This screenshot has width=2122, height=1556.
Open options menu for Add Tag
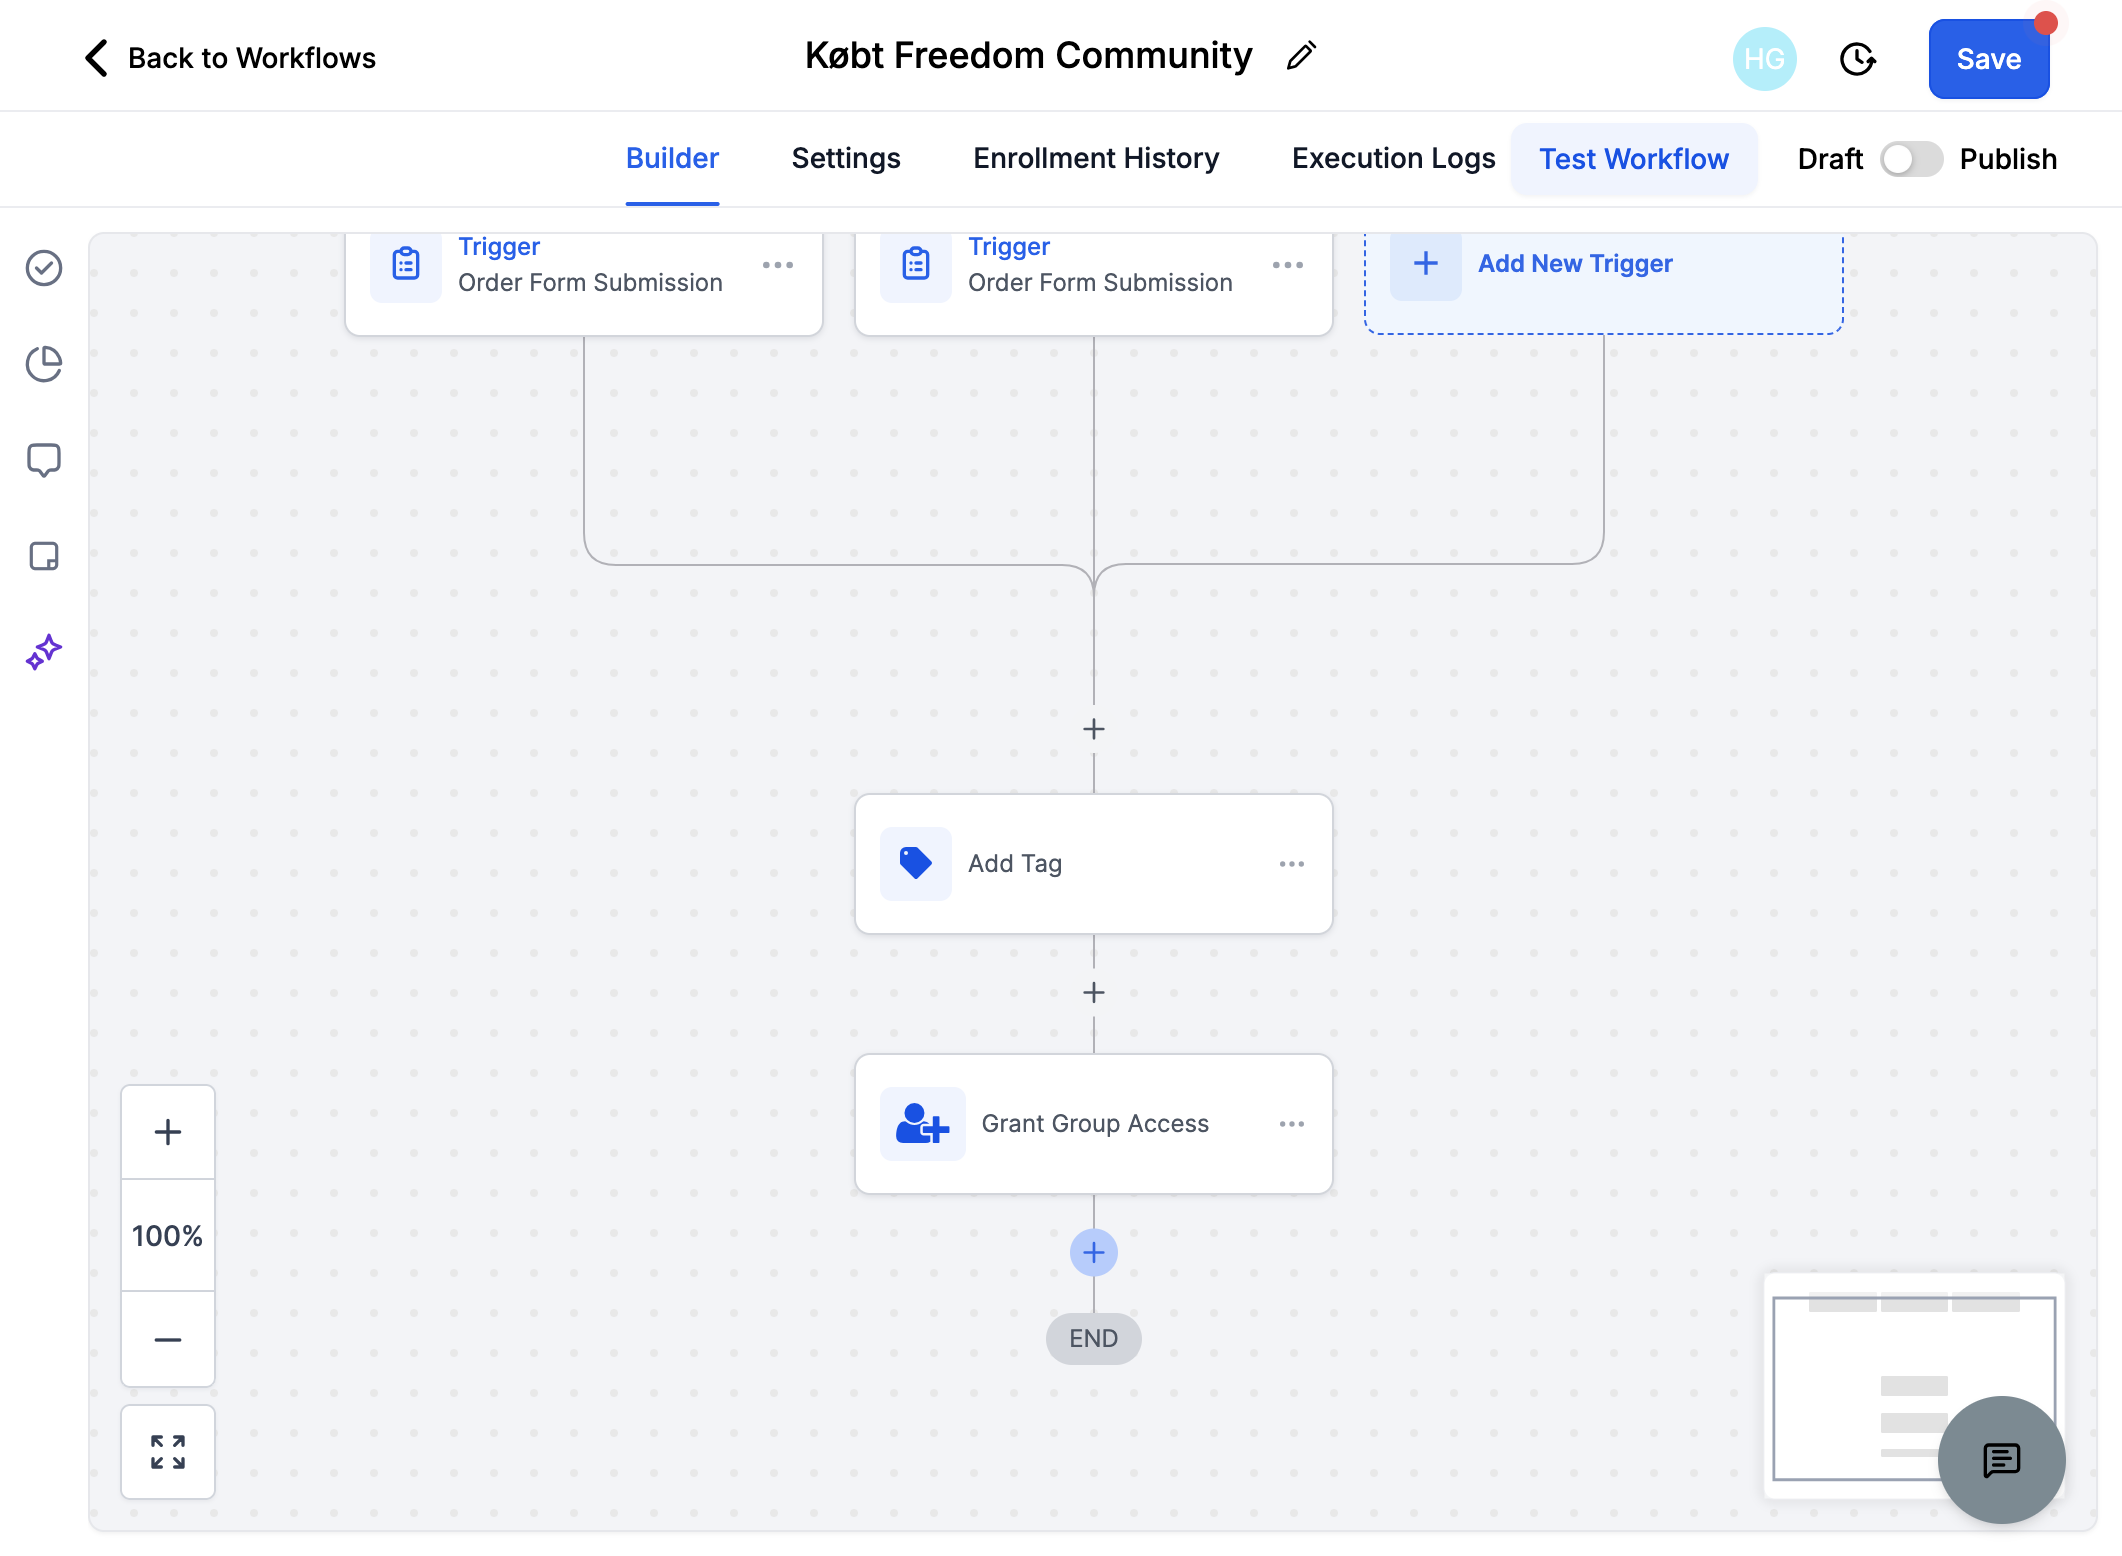click(1292, 864)
